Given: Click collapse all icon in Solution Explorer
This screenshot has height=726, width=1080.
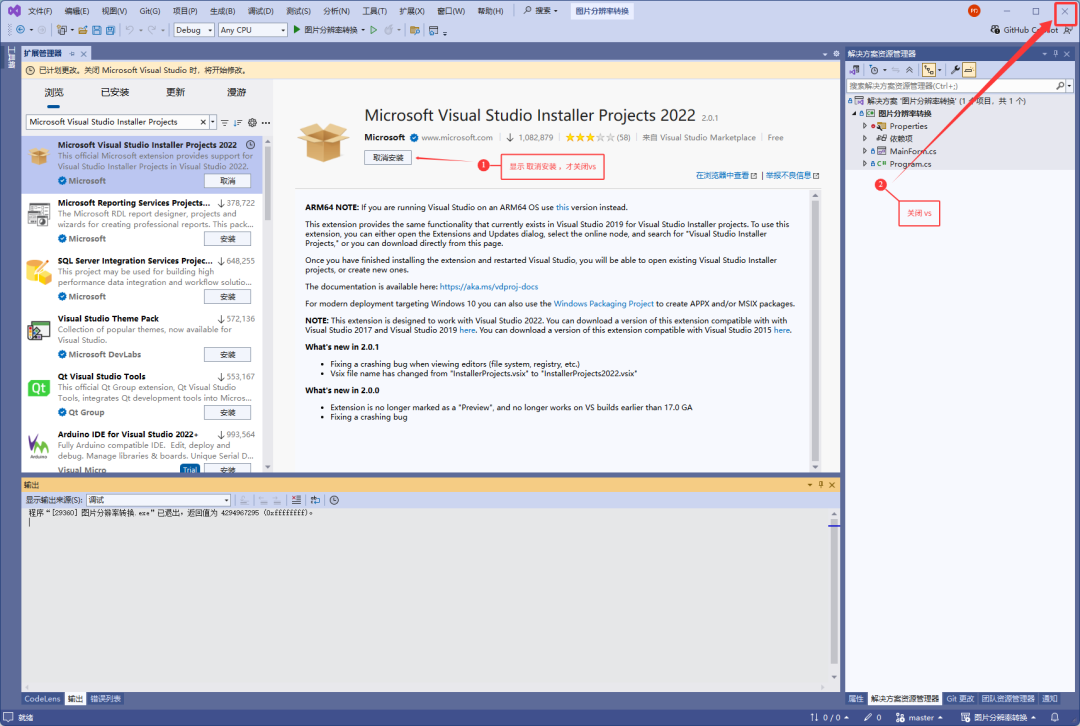Looking at the screenshot, I should tap(909, 70).
